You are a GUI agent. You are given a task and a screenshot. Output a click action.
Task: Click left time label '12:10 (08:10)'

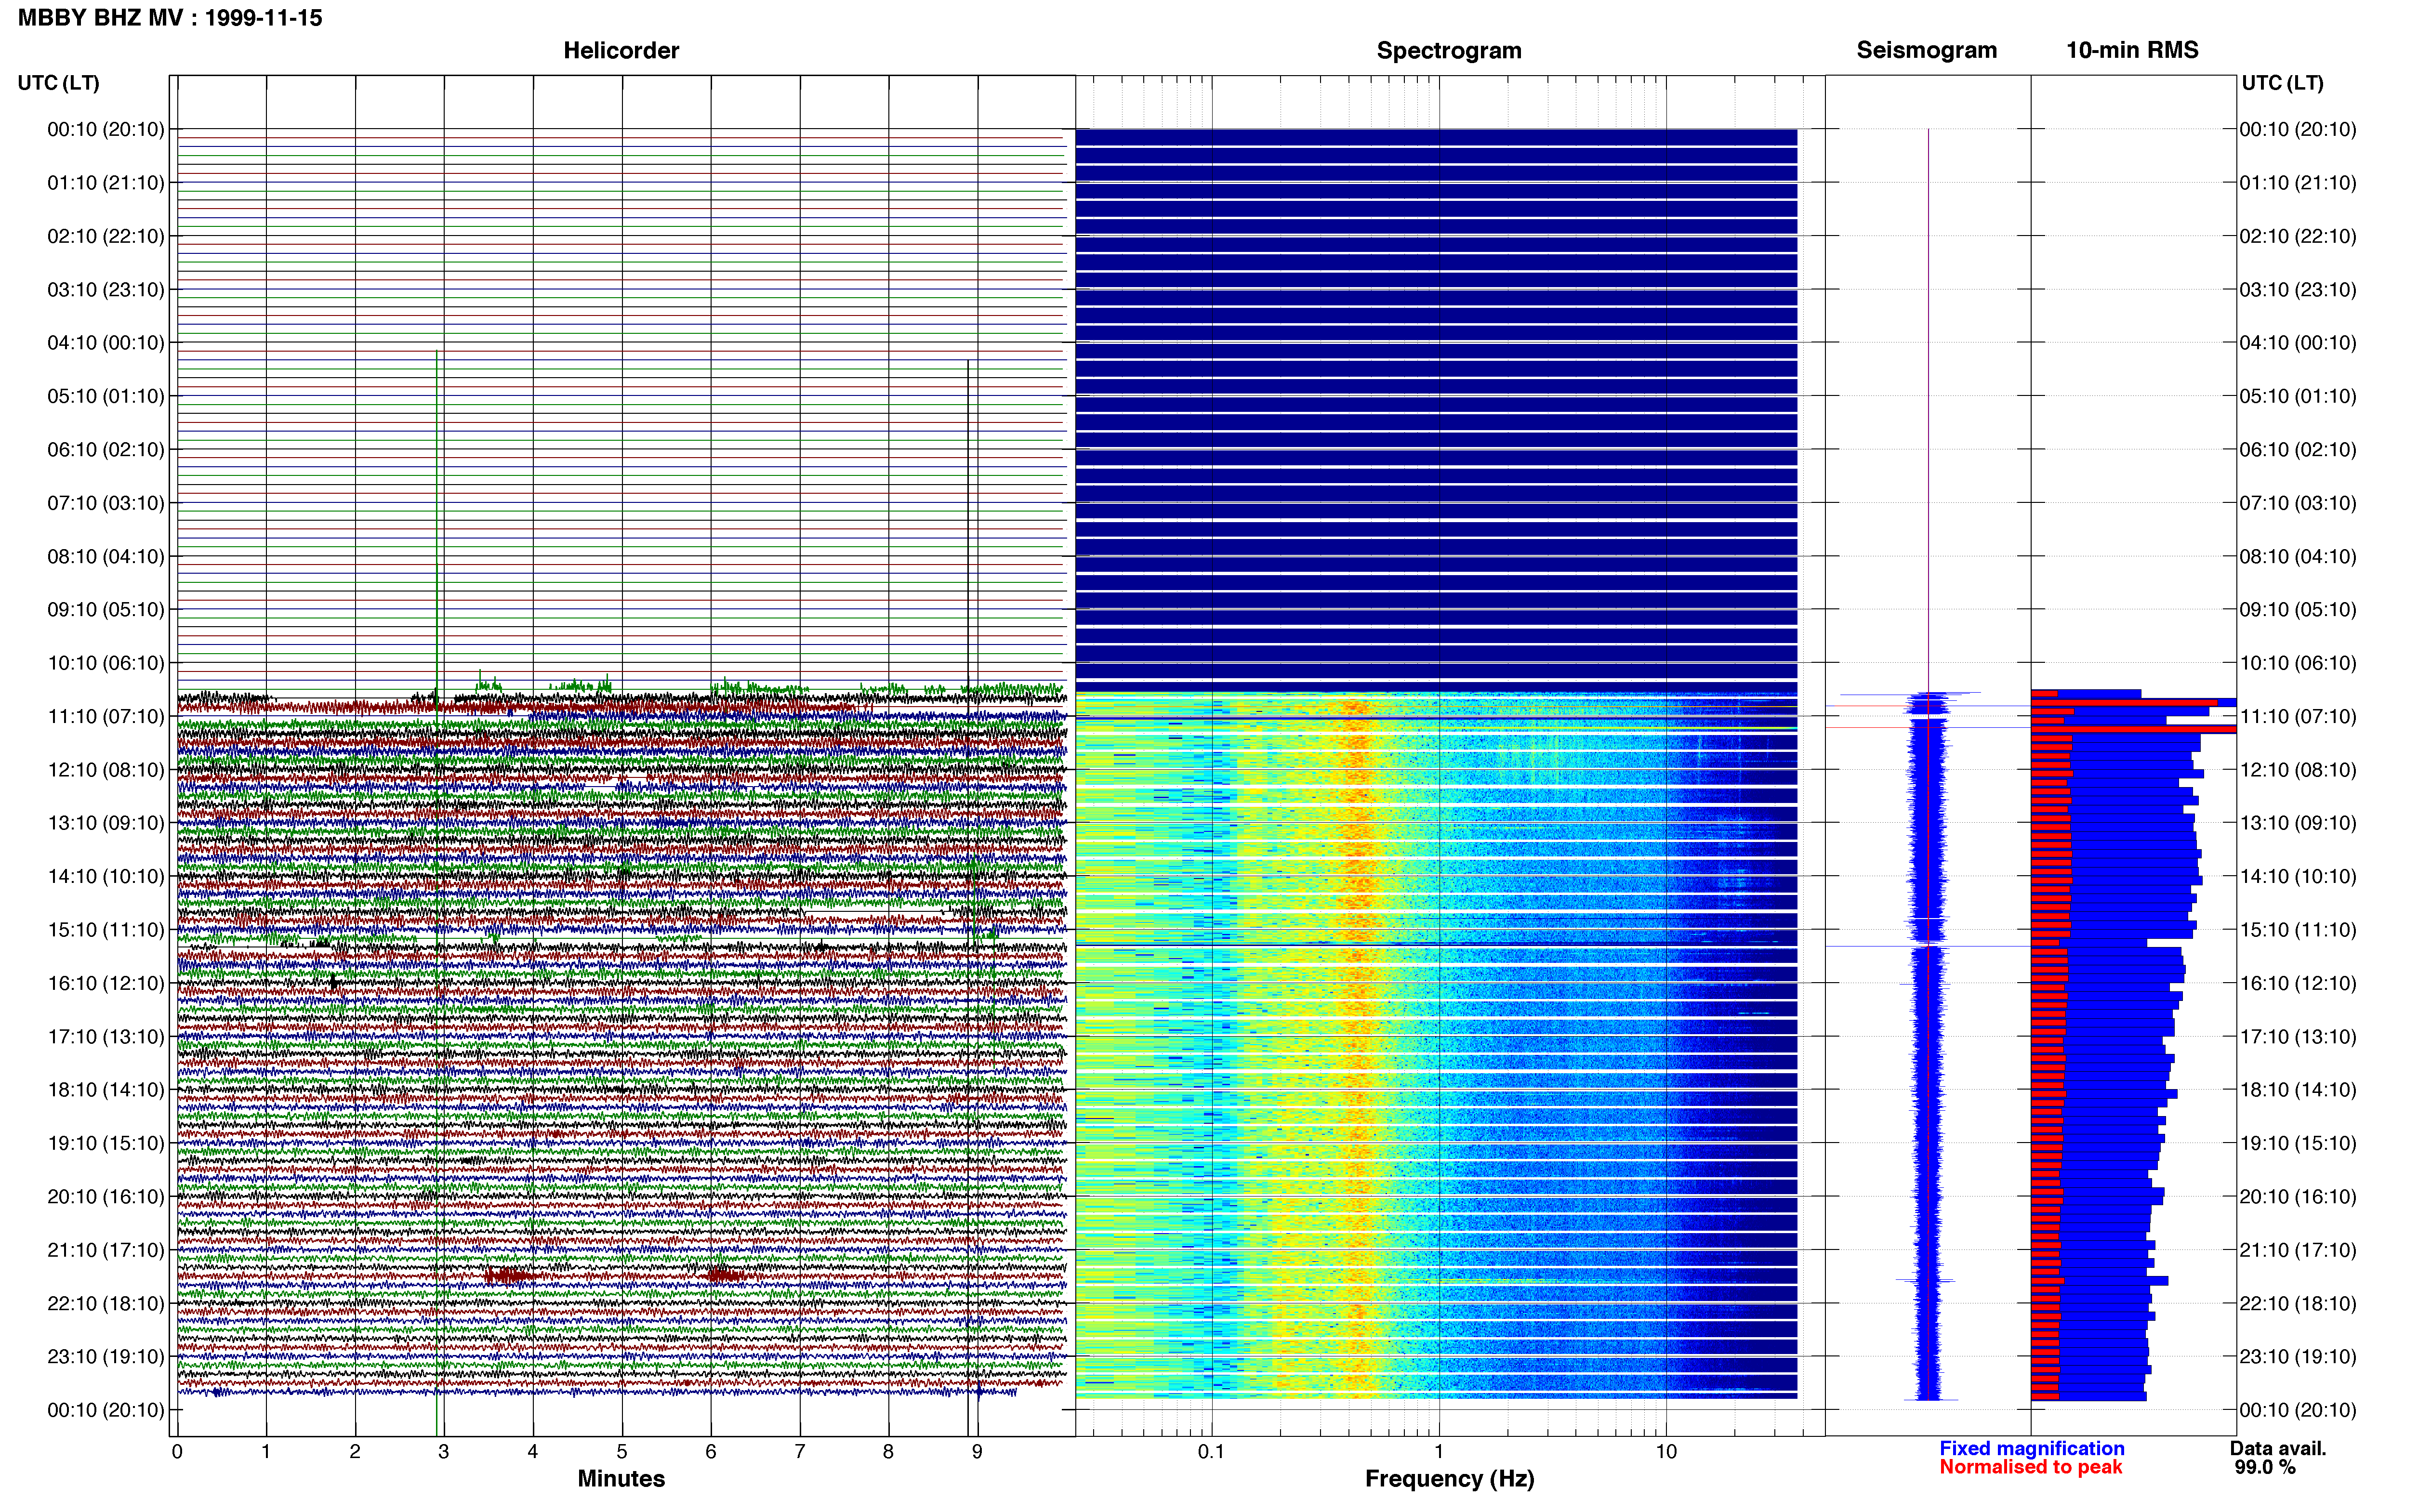(x=106, y=770)
